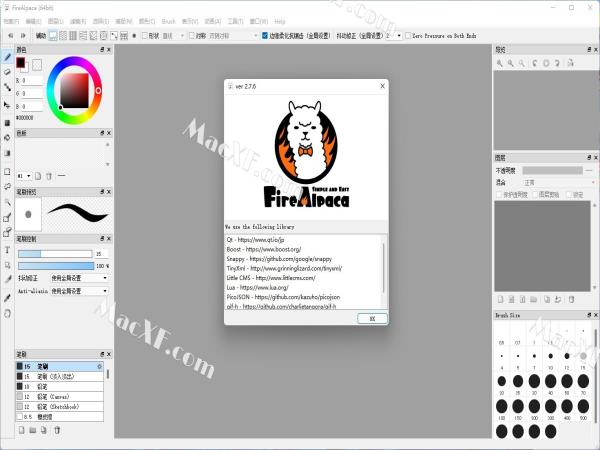Image resolution: width=600 pixels, height=450 pixels.
Task: Select the Gradient tool
Action: tap(7, 153)
